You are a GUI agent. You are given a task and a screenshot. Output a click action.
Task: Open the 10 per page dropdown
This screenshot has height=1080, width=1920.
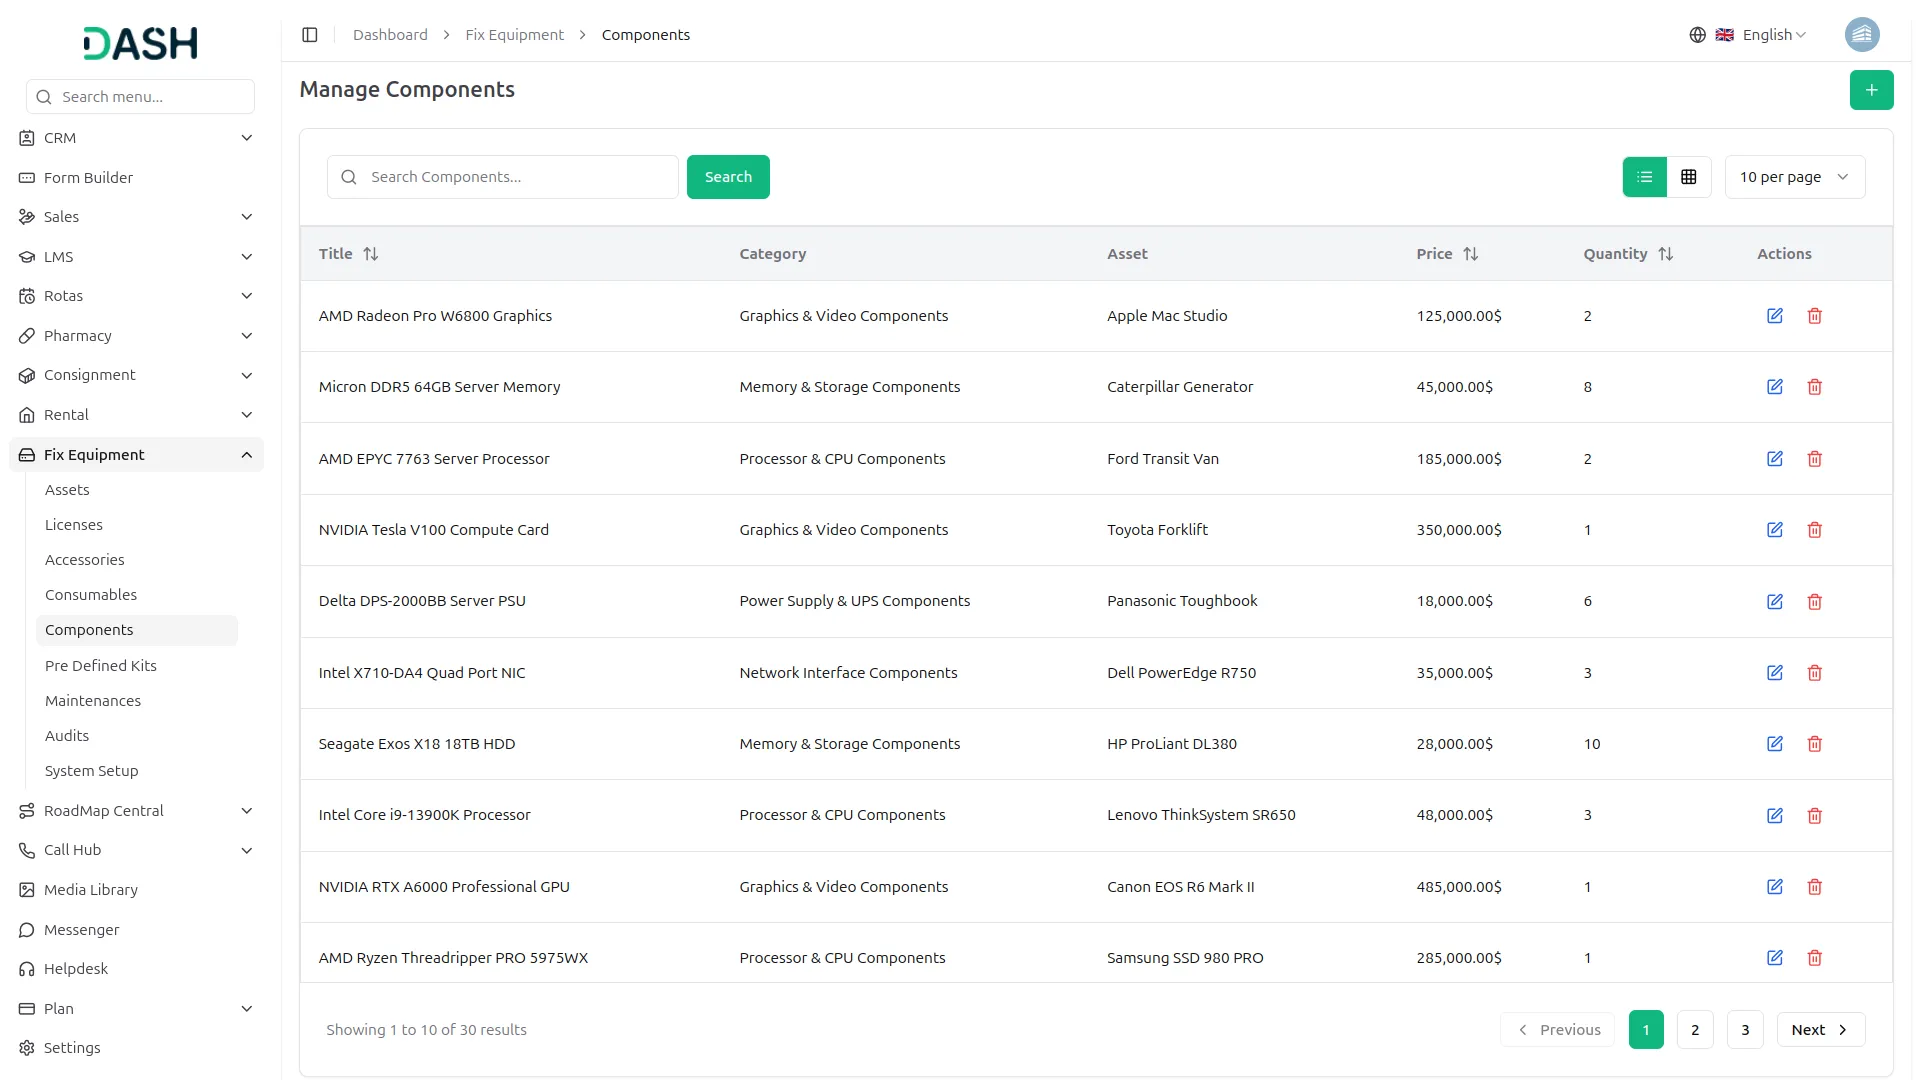tap(1794, 177)
